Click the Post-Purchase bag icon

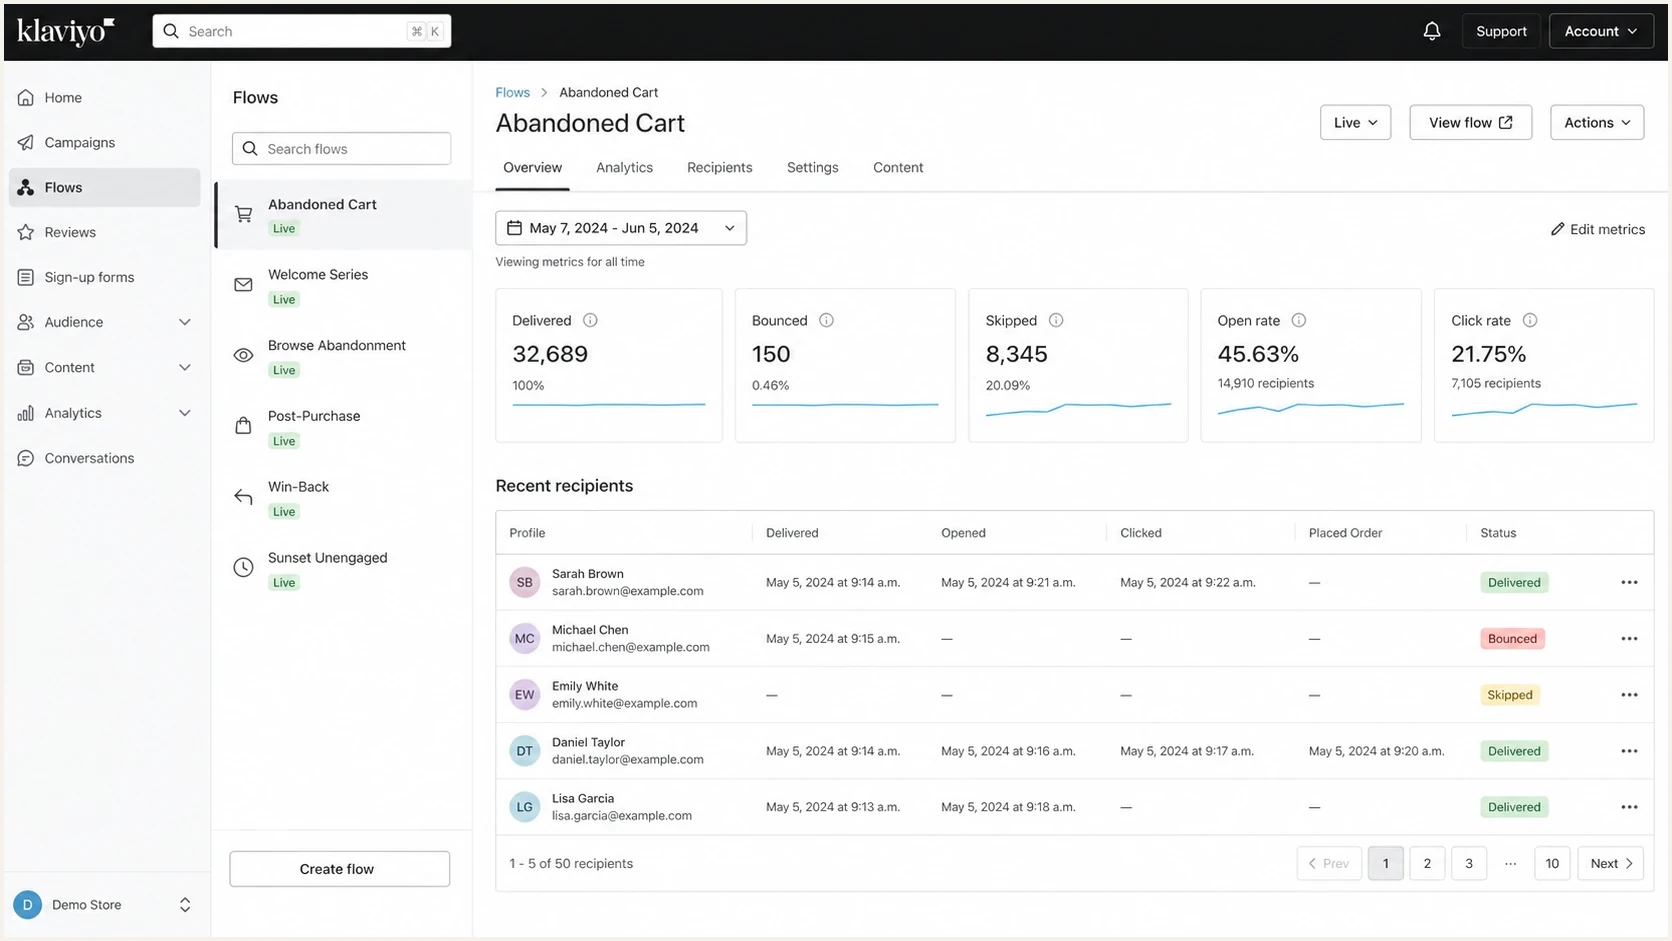click(243, 426)
